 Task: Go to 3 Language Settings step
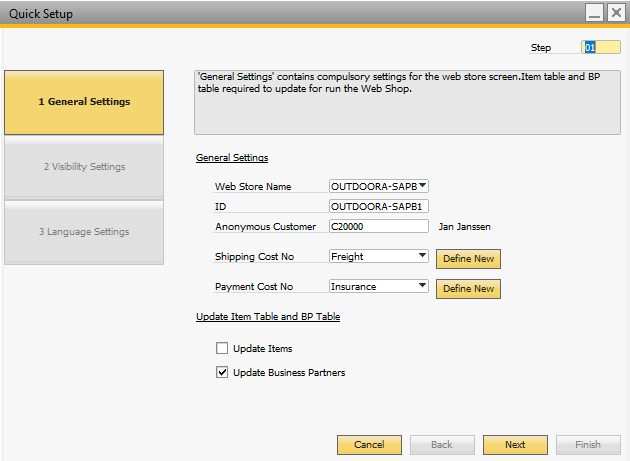point(84,232)
